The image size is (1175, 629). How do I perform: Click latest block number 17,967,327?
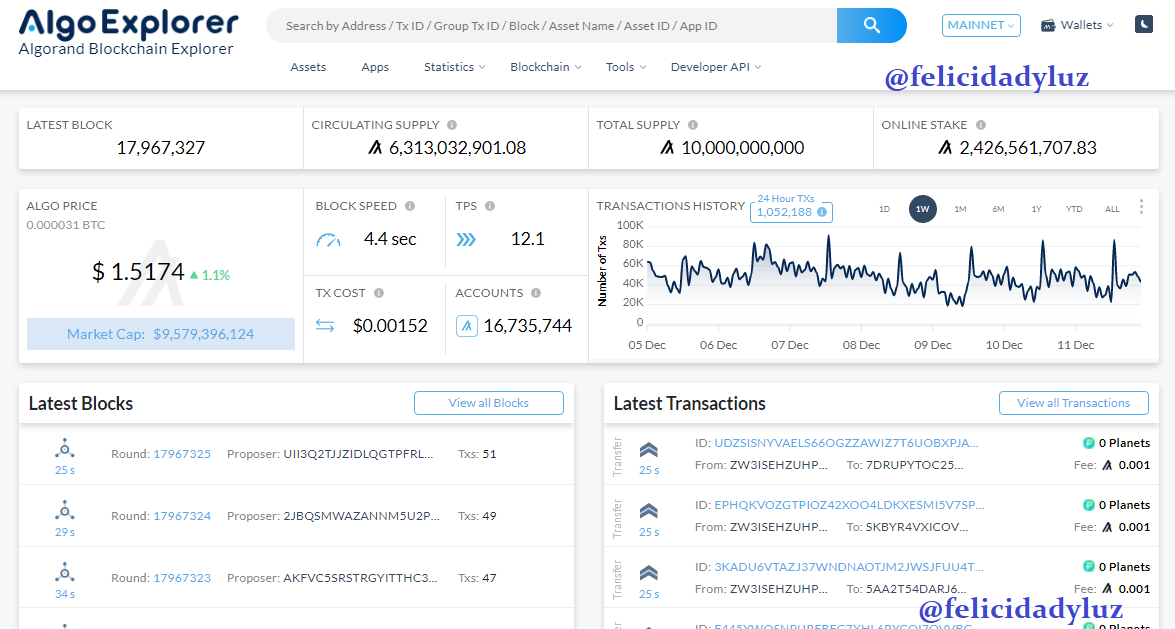[x=160, y=148]
